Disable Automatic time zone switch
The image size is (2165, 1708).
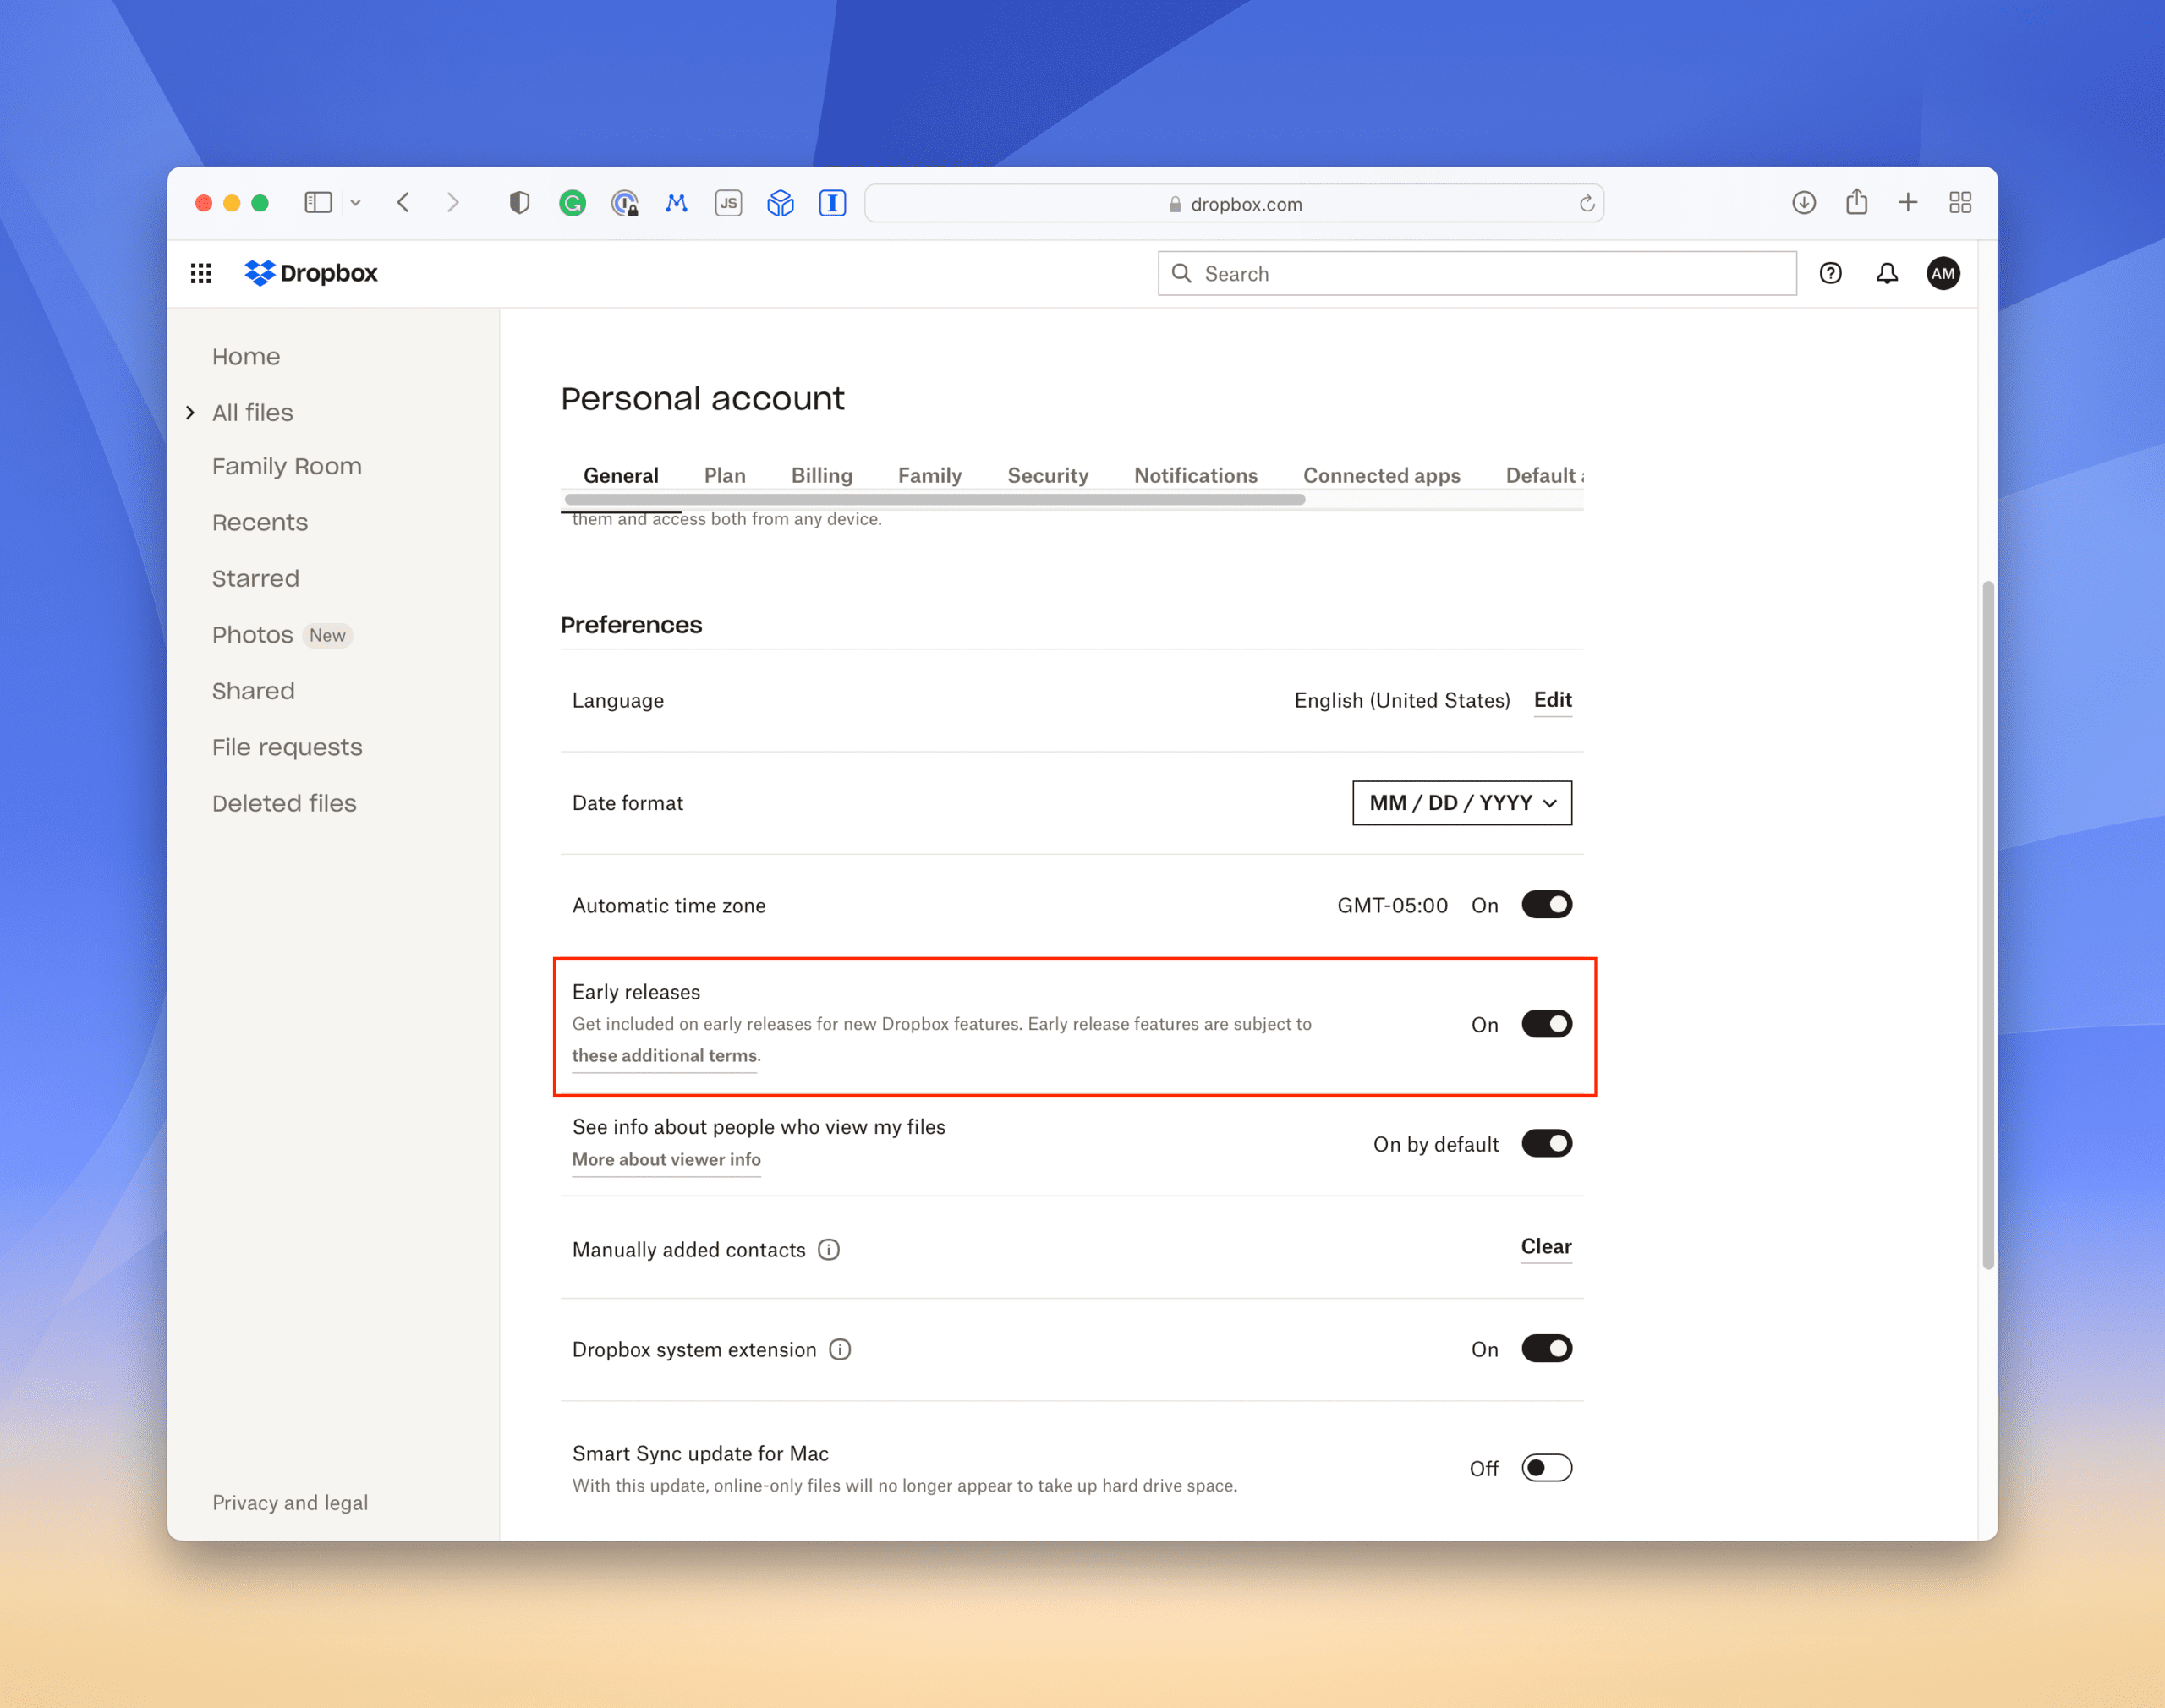point(1546,905)
